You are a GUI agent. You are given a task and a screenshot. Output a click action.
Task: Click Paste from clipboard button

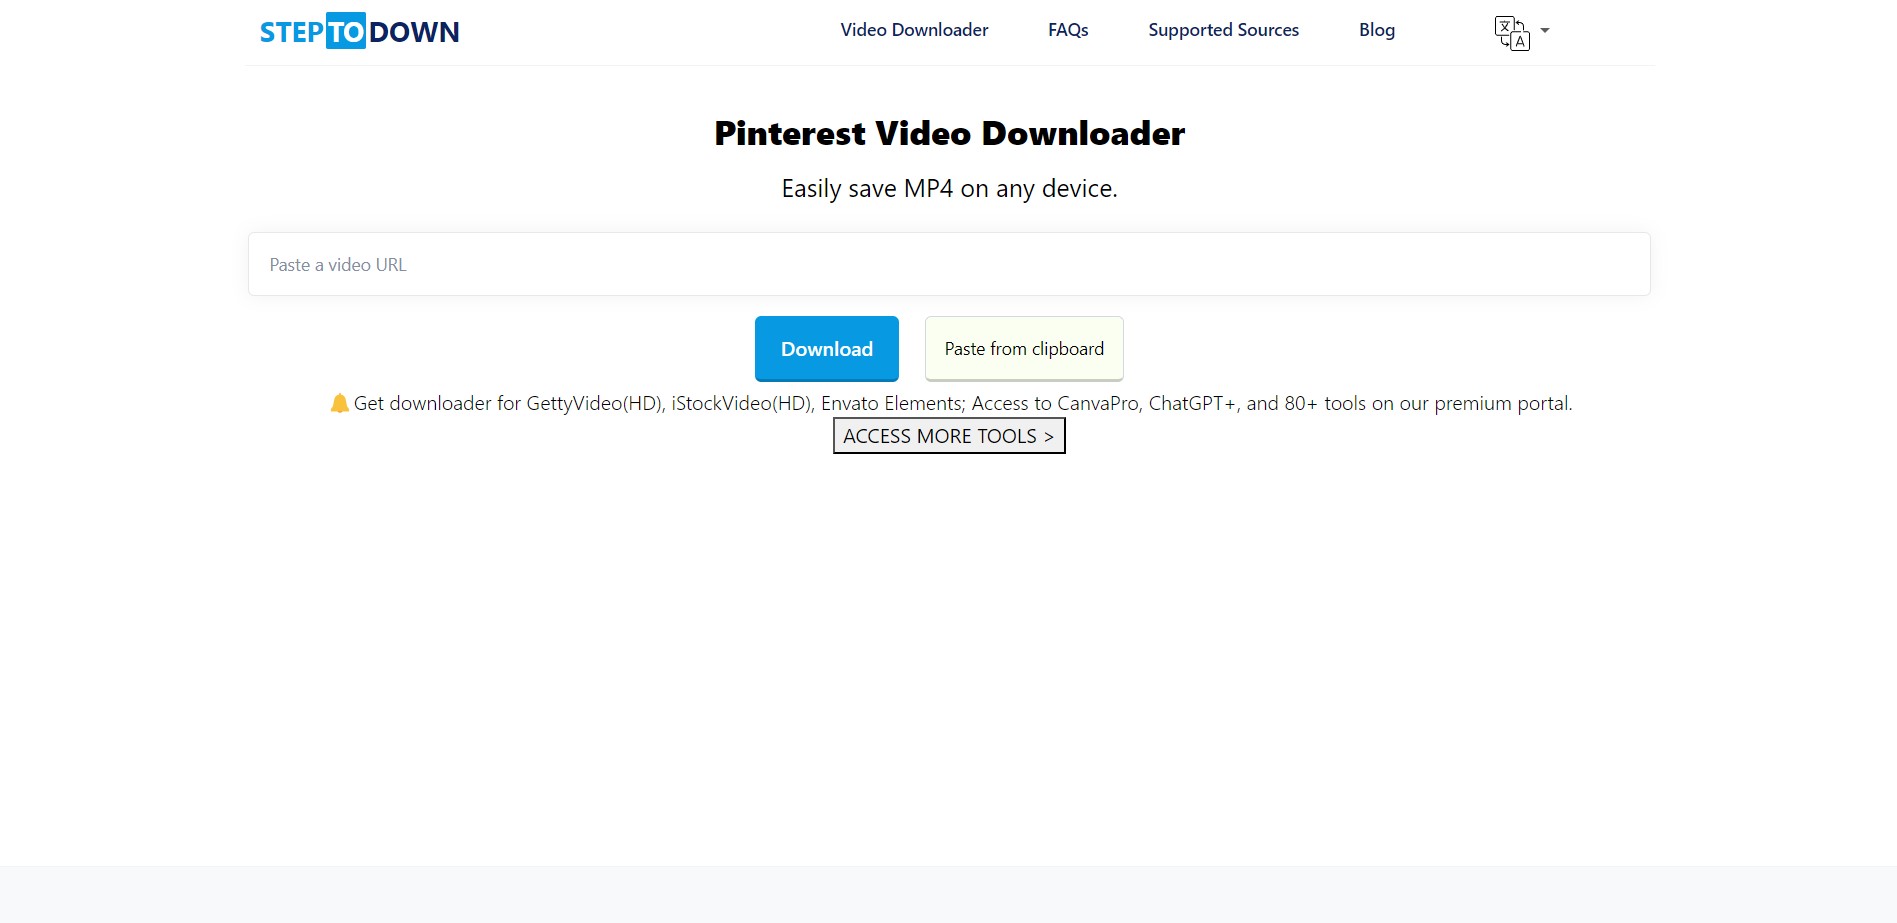point(1024,349)
